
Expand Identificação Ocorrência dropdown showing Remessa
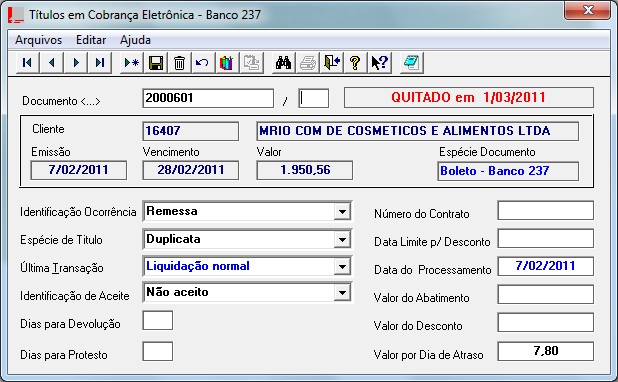342,212
